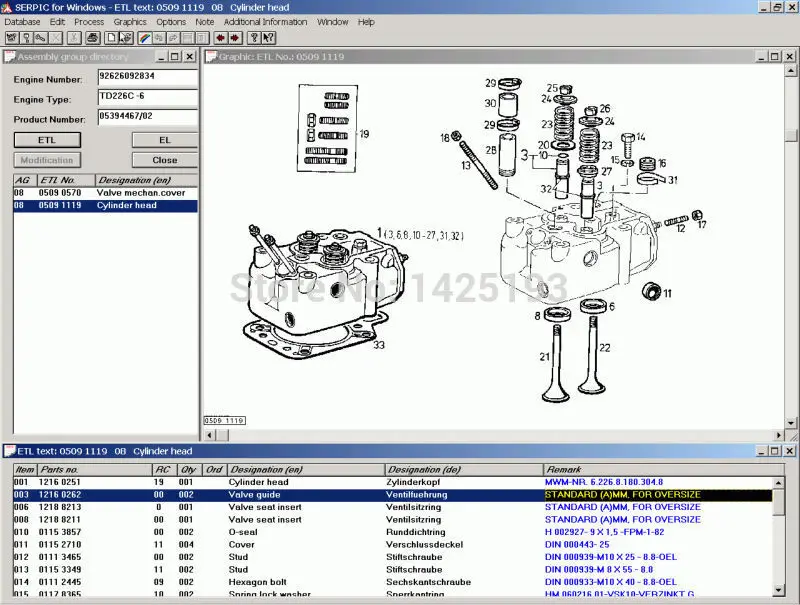Open the help icon with question mark
Viewport: 800px width, 605px height.
254,38
